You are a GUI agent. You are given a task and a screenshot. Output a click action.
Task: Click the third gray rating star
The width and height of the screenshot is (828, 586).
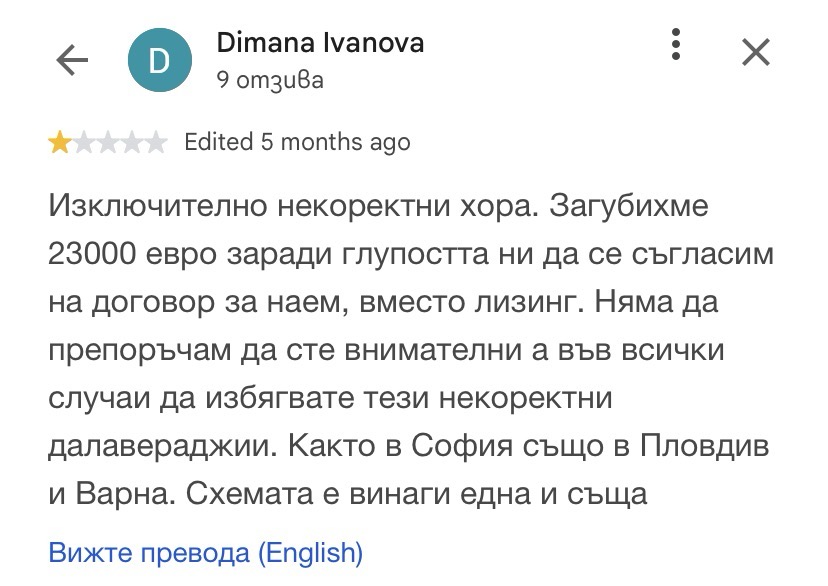pyautogui.click(x=108, y=143)
